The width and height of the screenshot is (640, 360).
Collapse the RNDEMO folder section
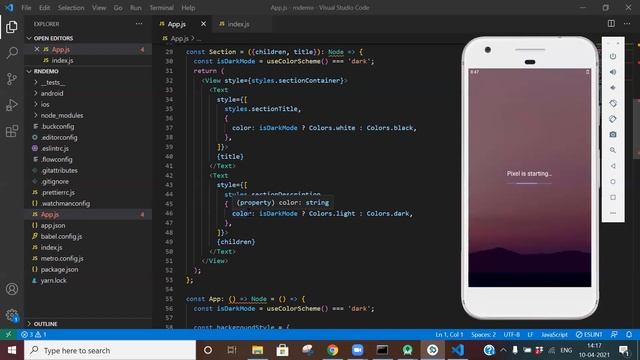click(29, 71)
